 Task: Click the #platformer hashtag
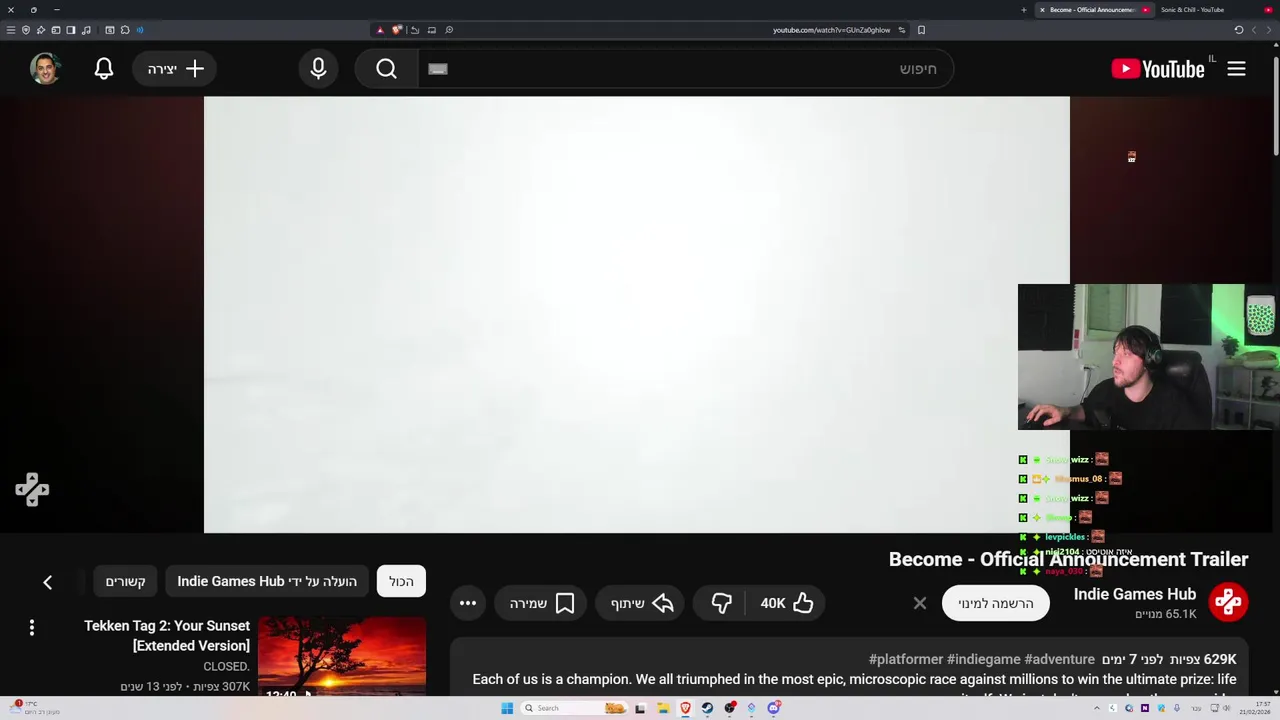[x=905, y=659]
